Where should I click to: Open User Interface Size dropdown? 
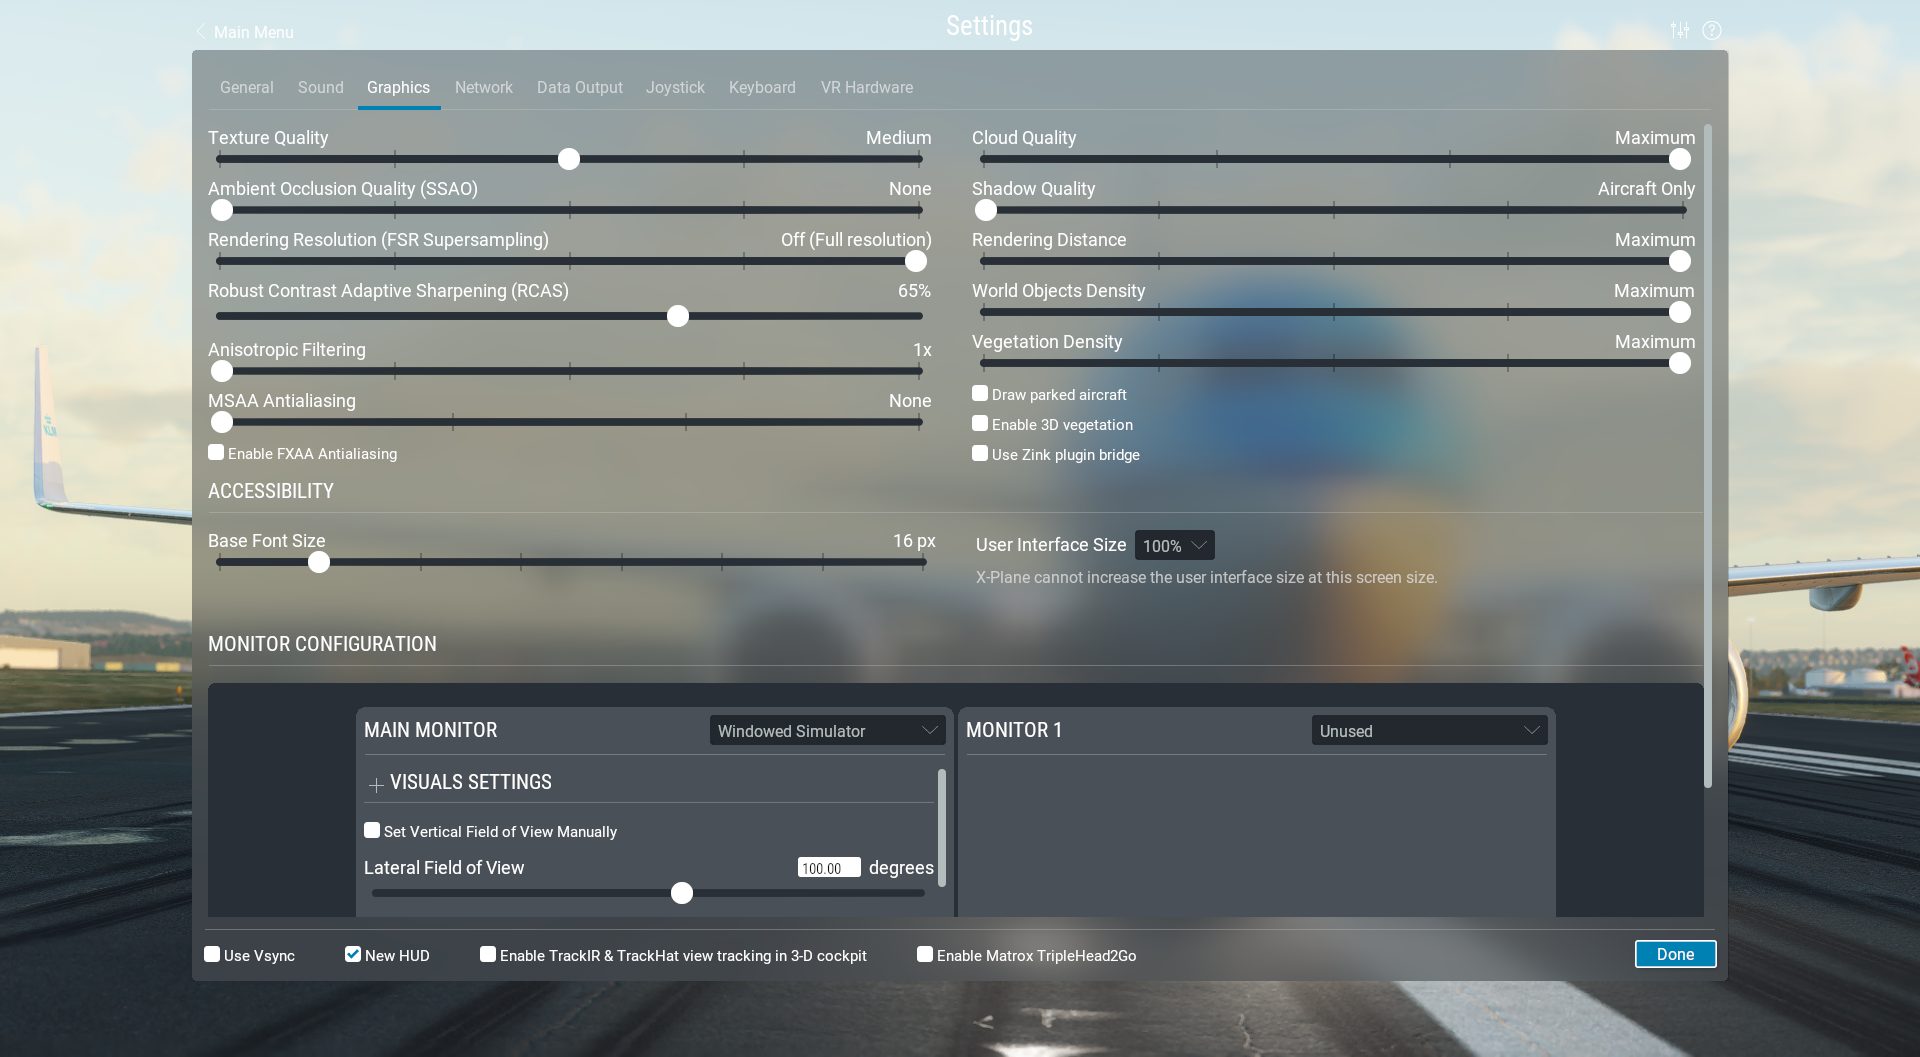tap(1174, 545)
